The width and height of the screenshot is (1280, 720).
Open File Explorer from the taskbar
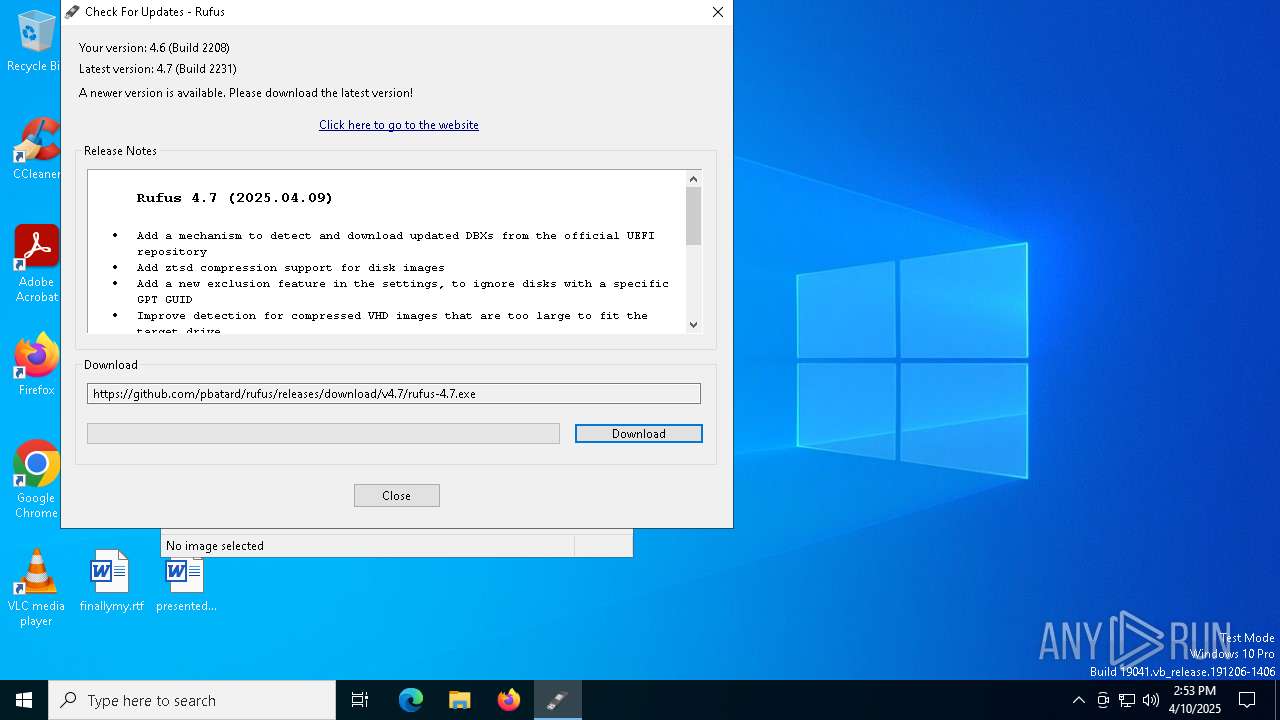[460, 700]
